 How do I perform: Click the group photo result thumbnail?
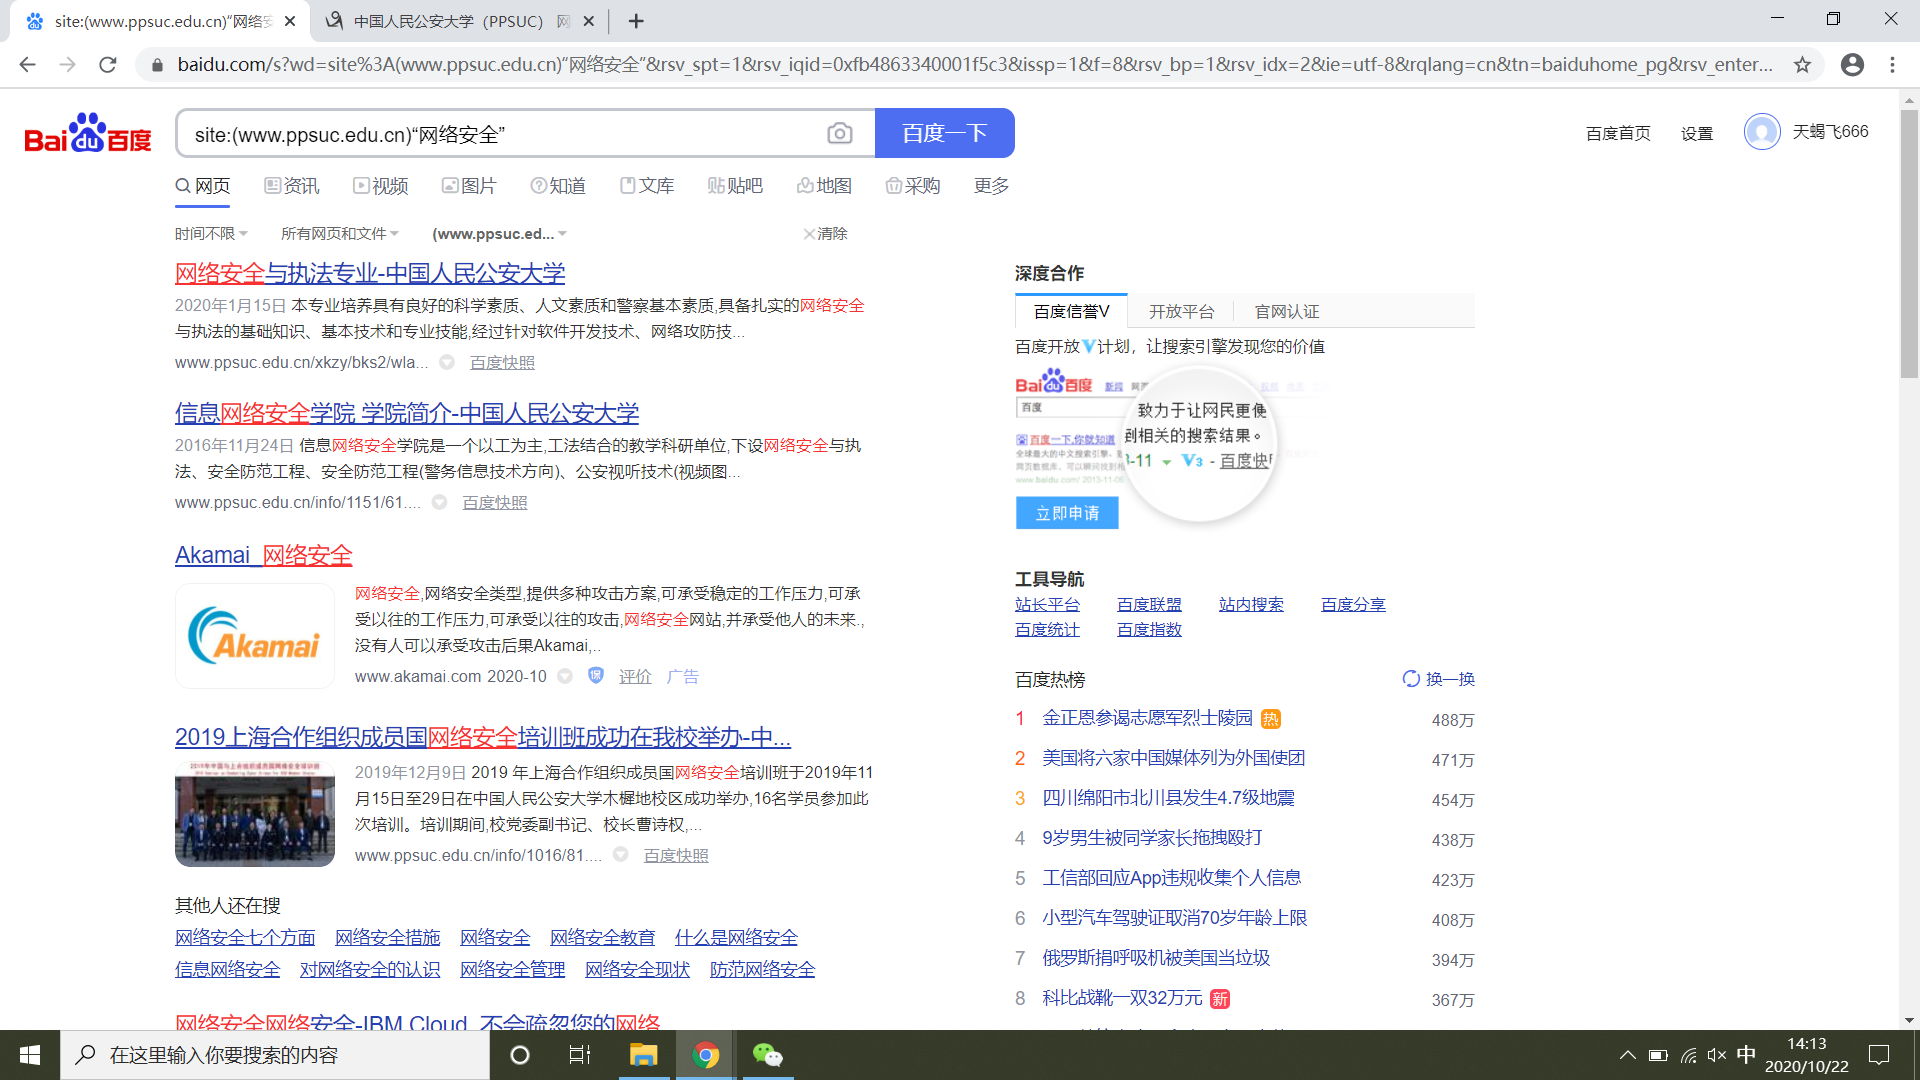click(255, 814)
